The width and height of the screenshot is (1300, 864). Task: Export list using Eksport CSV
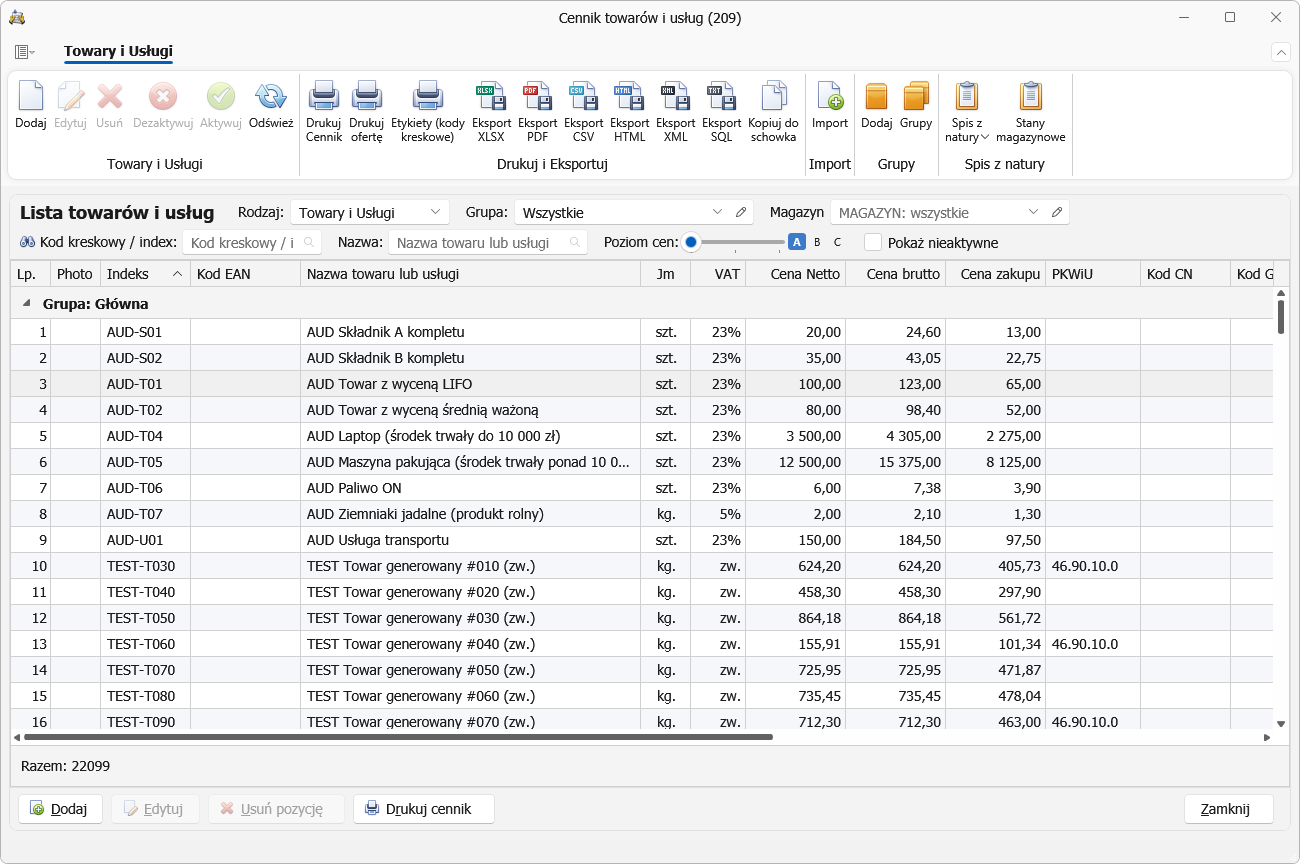[584, 97]
